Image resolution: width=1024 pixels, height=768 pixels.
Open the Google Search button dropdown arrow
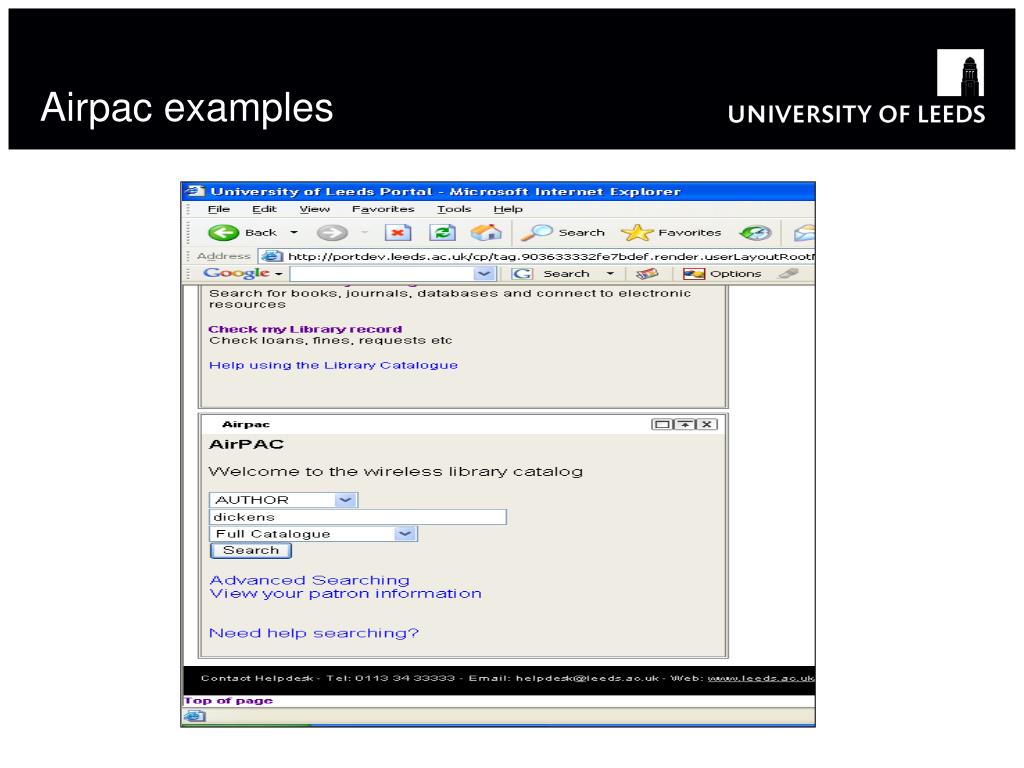pyautogui.click(x=610, y=274)
